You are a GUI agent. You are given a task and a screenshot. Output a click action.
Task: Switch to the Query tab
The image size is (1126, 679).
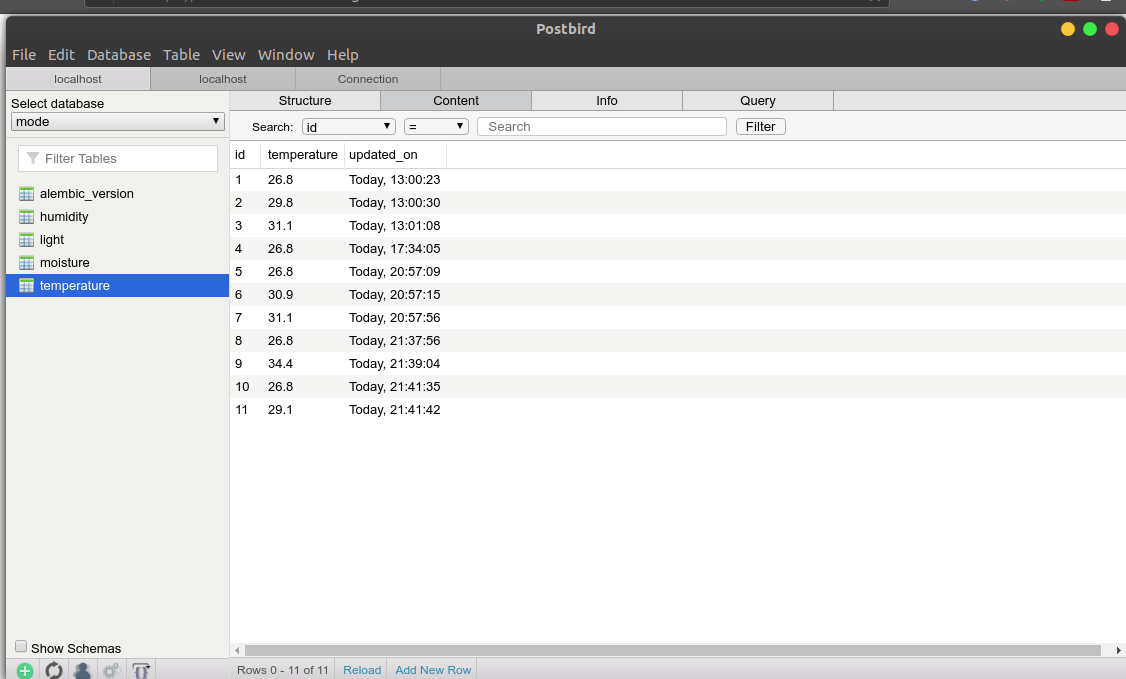758,100
